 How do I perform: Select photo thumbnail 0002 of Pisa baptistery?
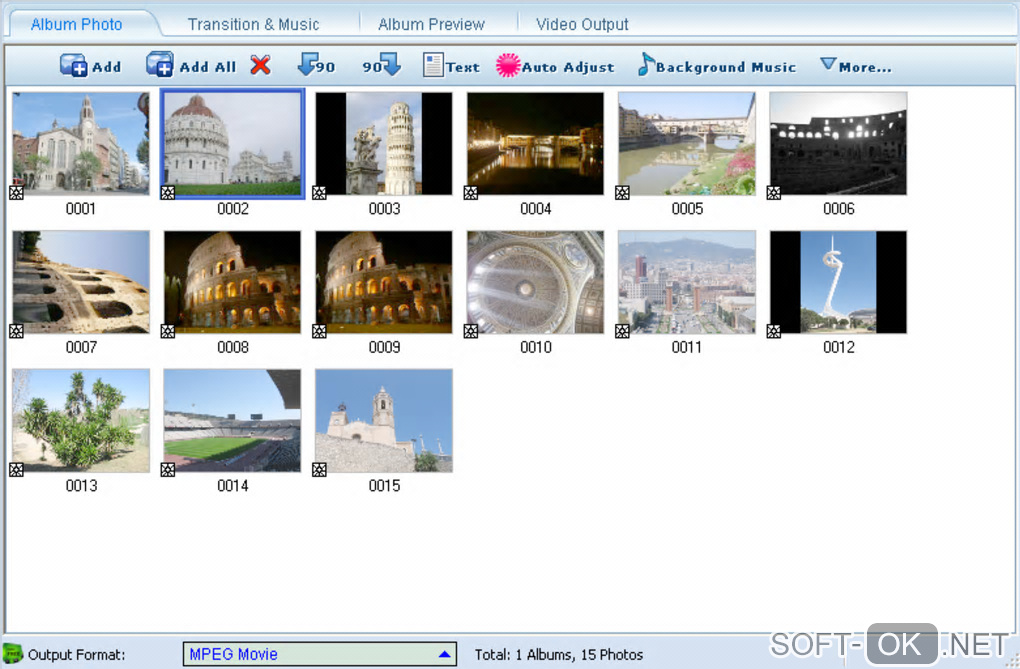[232, 143]
